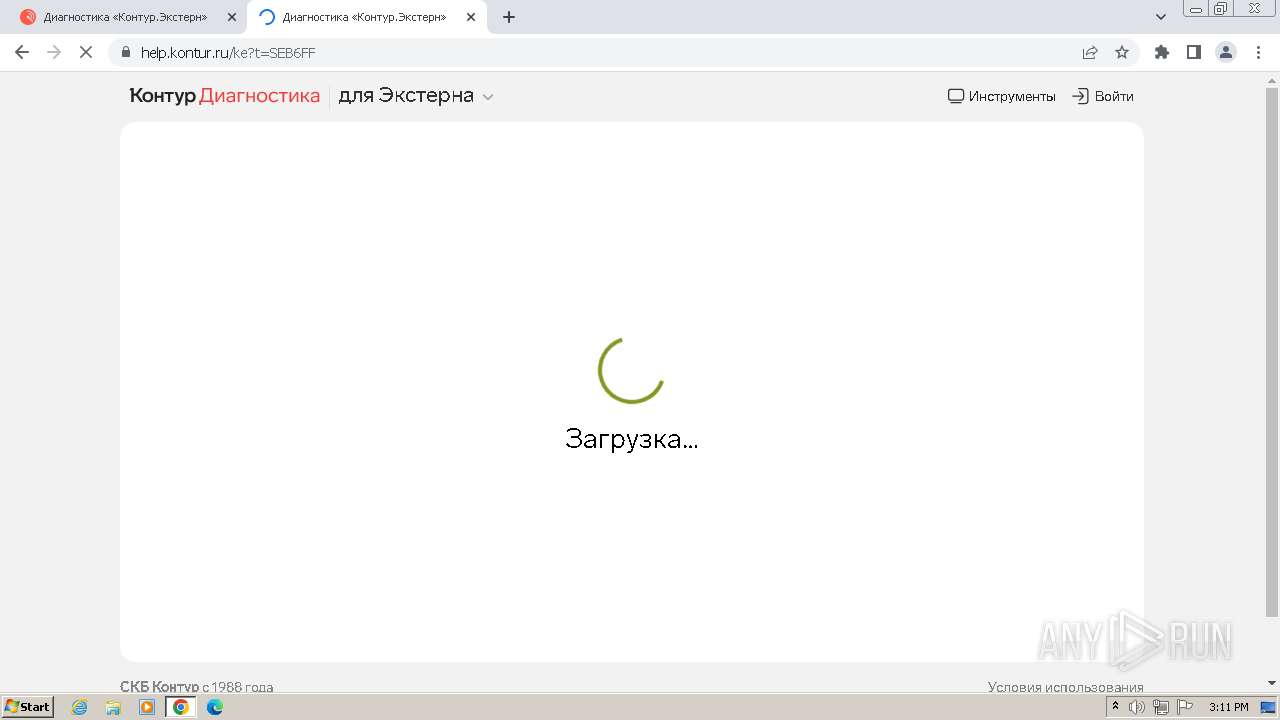This screenshot has width=1280, height=720.
Task: Open a new browser tab
Action: (x=509, y=17)
